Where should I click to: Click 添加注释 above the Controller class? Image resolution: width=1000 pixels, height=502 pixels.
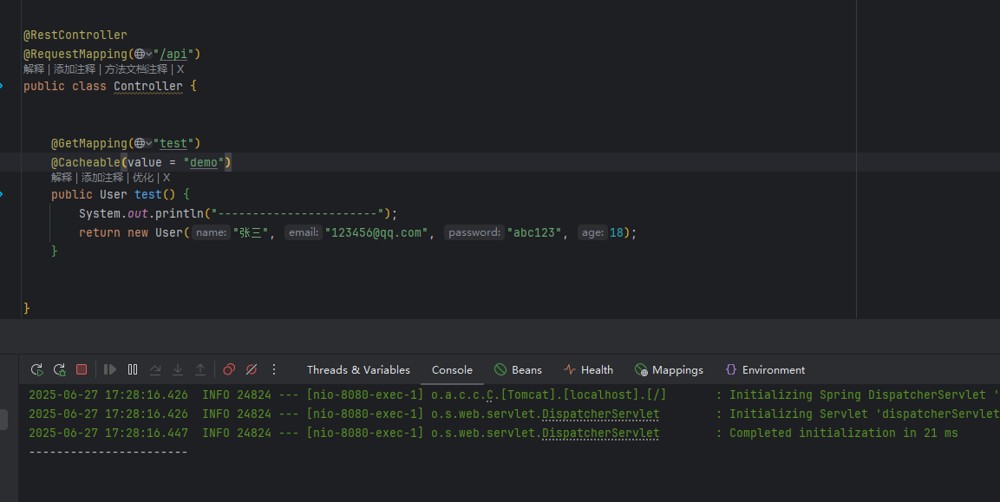(74, 69)
